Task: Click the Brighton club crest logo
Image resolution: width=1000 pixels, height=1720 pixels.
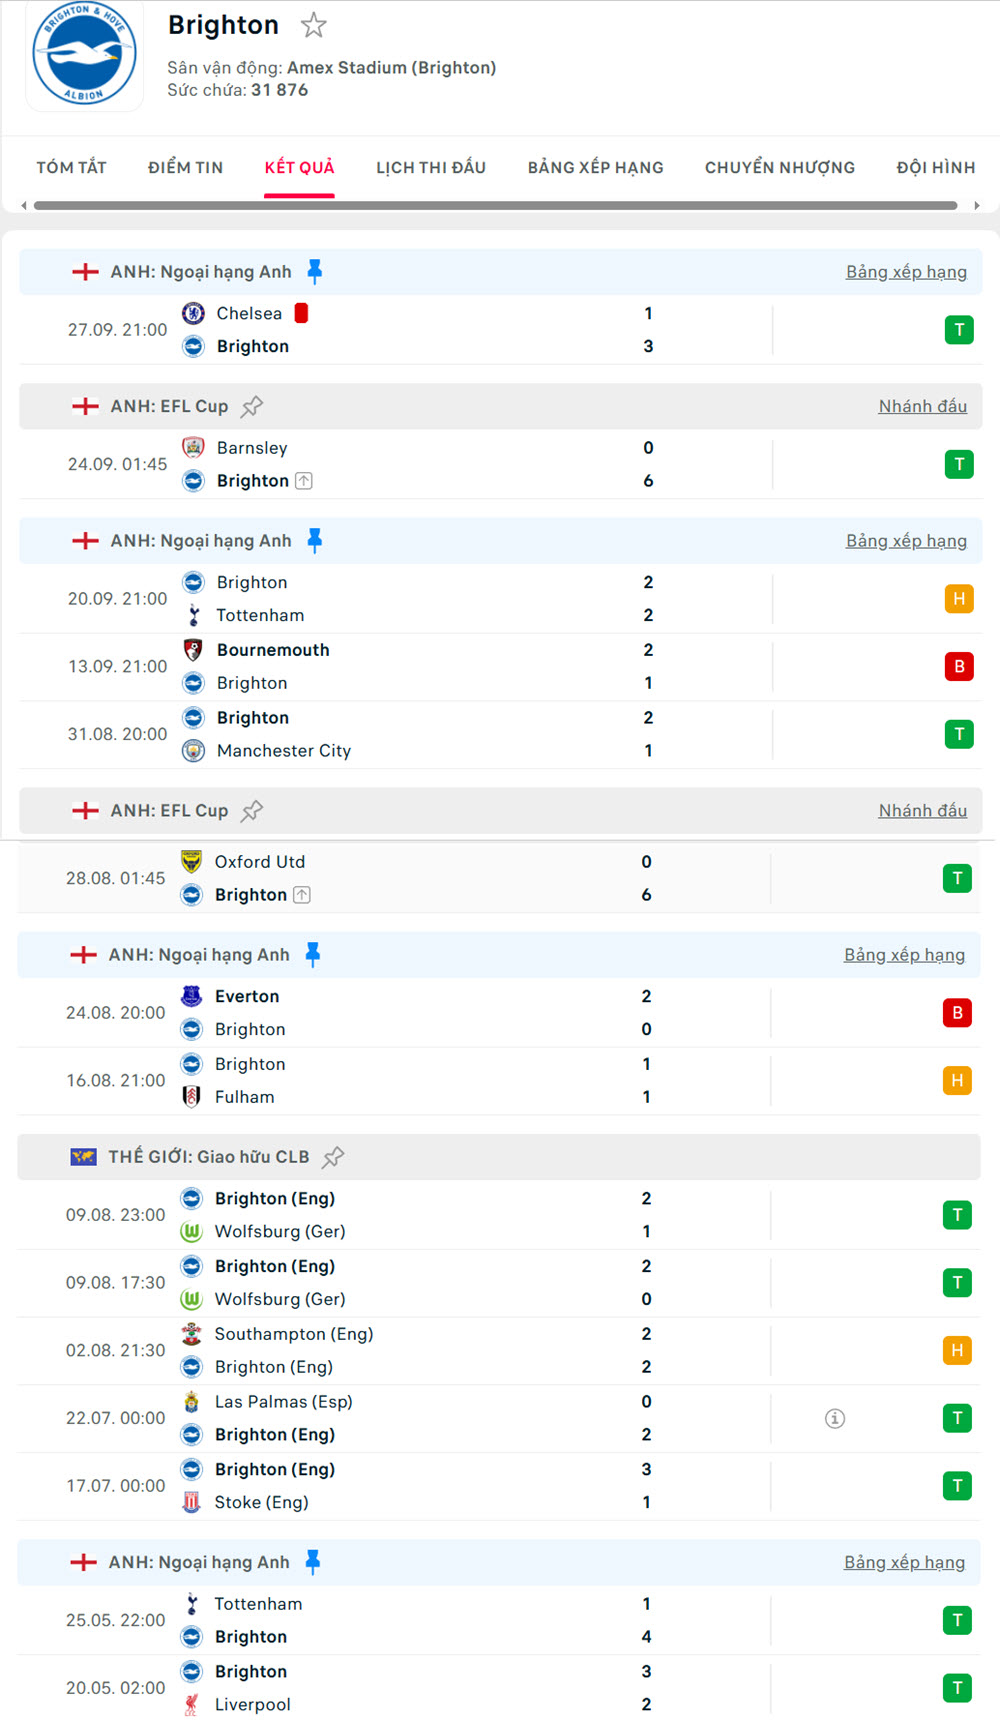Action: 84,55
